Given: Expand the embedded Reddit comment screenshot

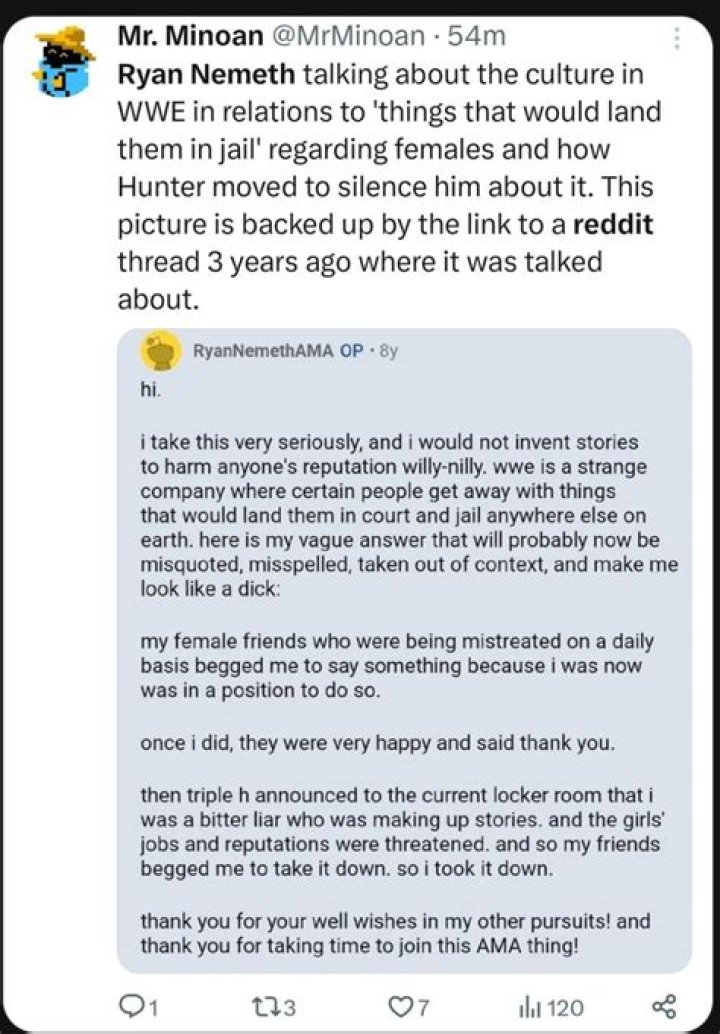Looking at the screenshot, I should point(404,650).
